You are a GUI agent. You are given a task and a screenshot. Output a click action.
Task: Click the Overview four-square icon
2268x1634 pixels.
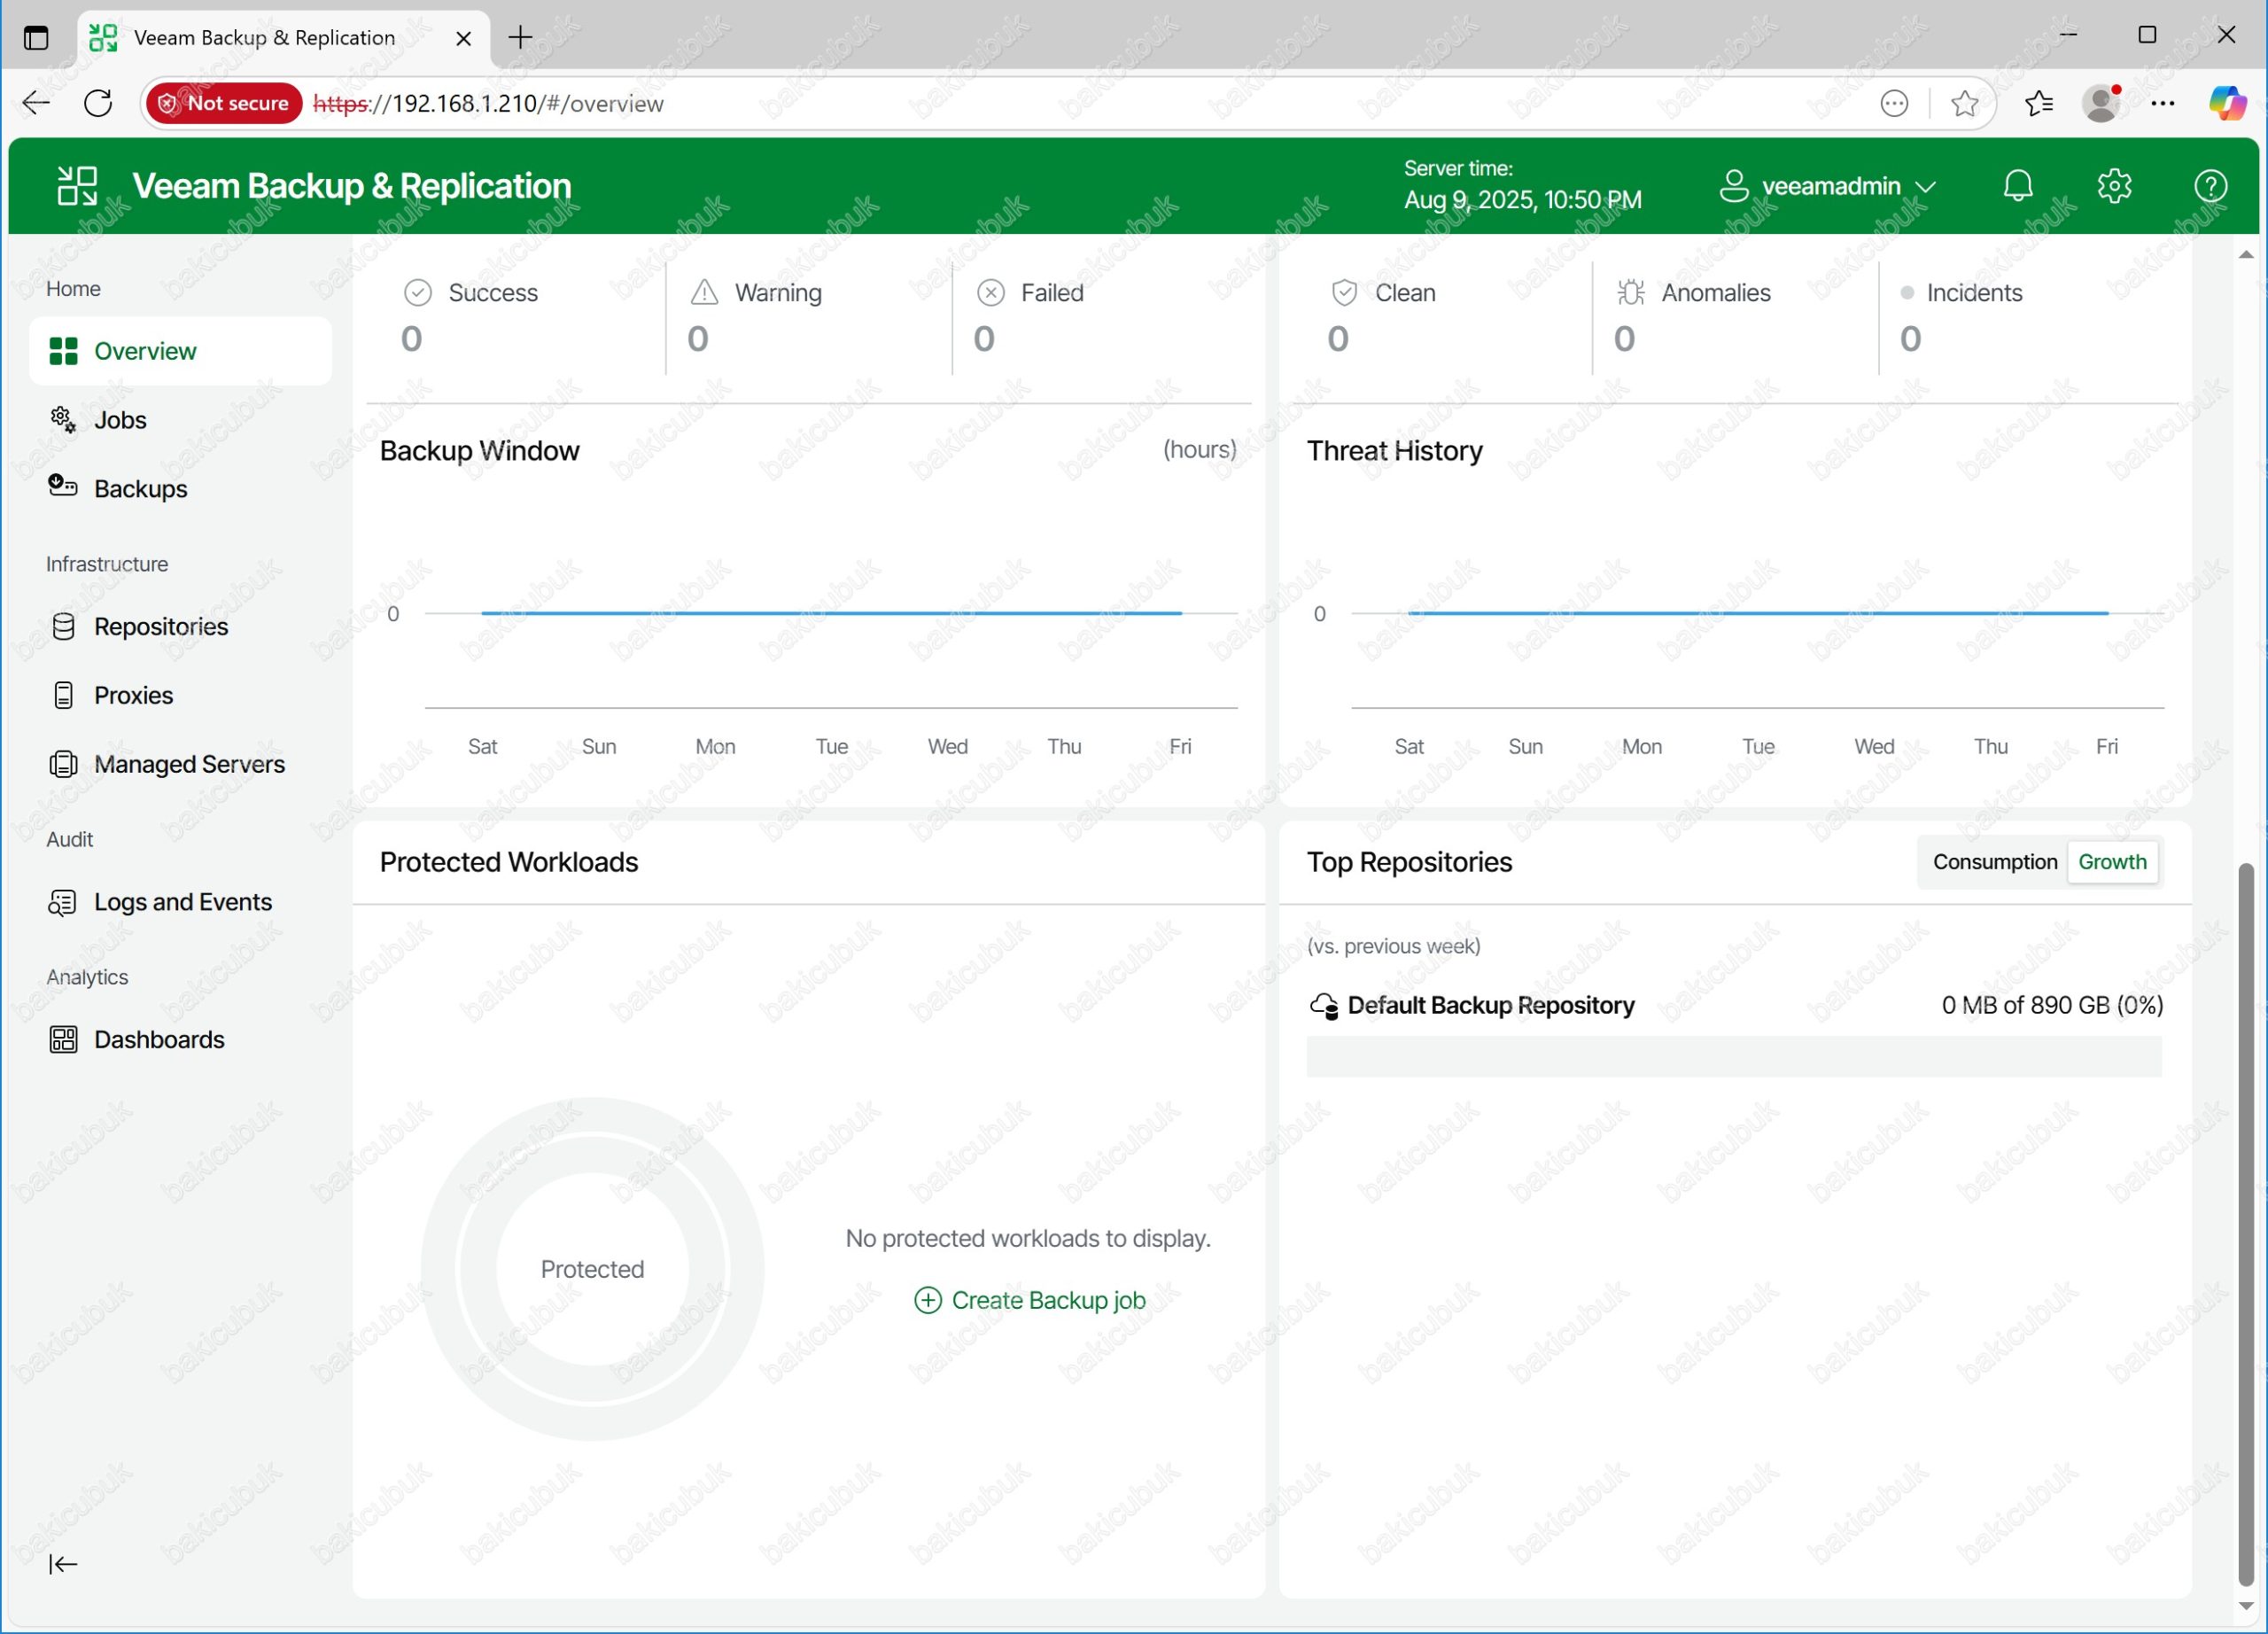(63, 351)
